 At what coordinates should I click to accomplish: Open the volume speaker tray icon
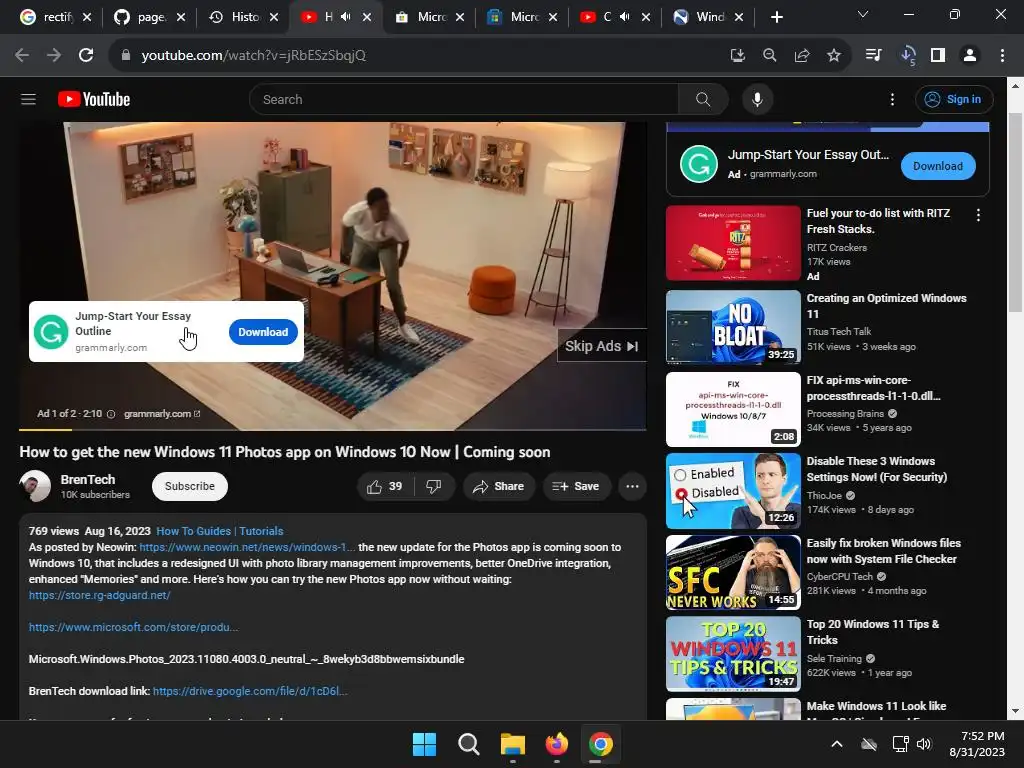(924, 744)
